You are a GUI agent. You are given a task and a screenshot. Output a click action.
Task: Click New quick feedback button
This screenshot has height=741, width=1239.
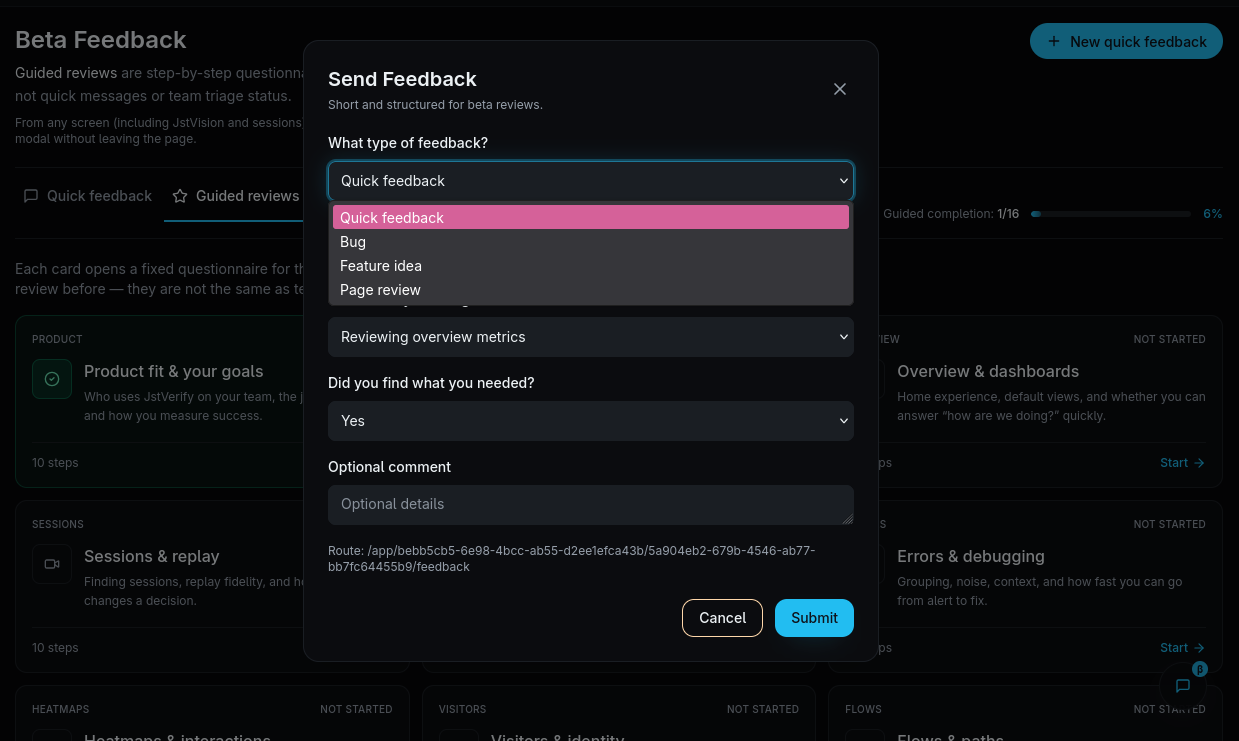(1126, 41)
